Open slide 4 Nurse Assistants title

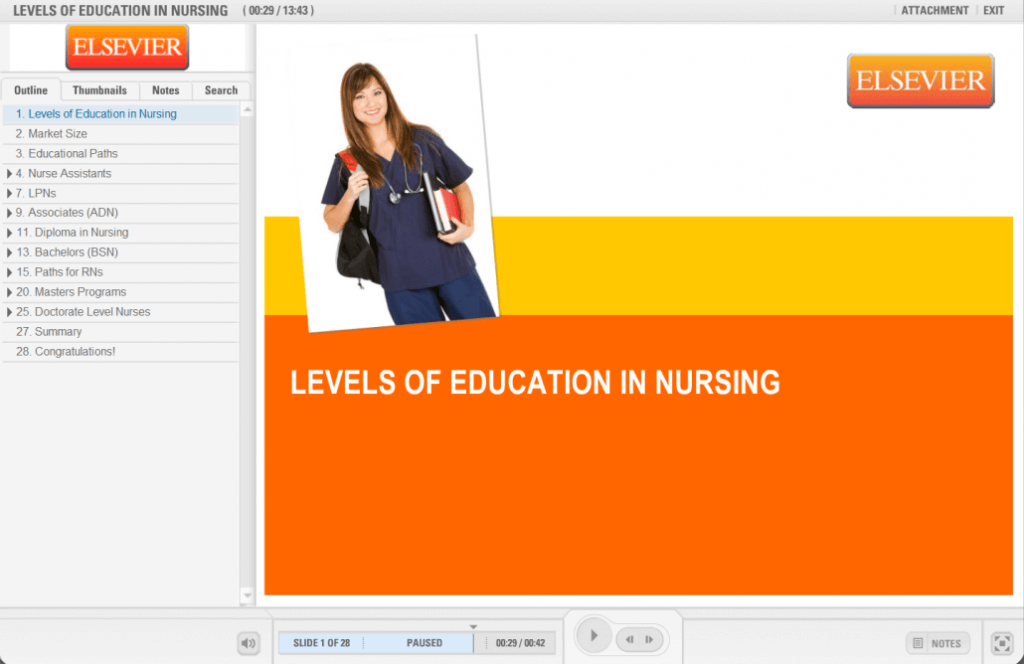[63, 174]
